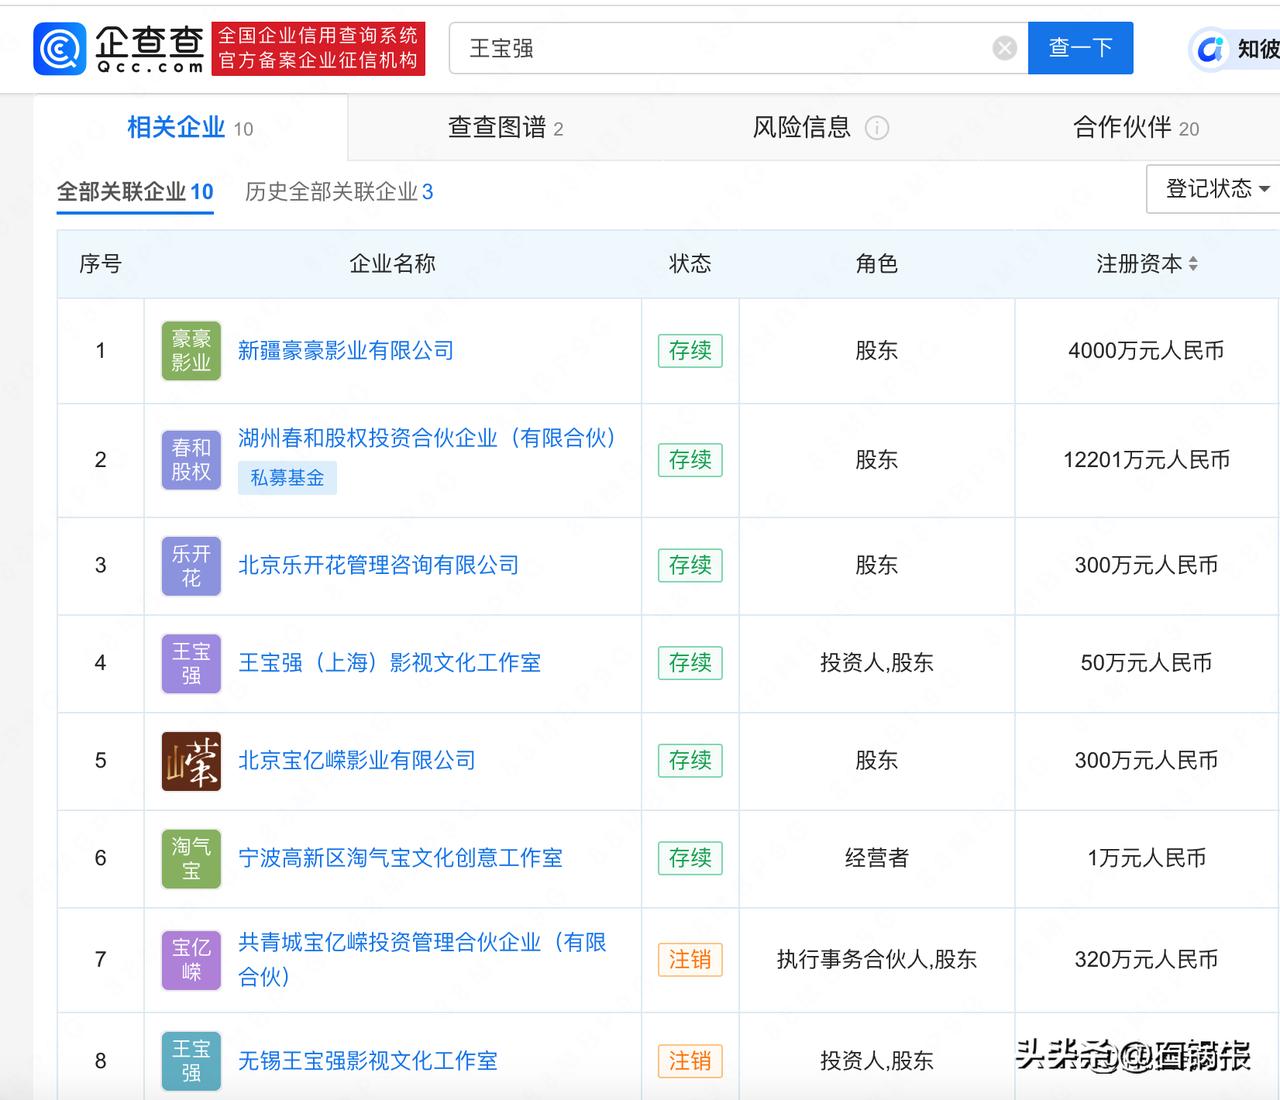1280x1100 pixels.
Task: Click the 12201万元人民币 capital cell
Action: click(1146, 460)
